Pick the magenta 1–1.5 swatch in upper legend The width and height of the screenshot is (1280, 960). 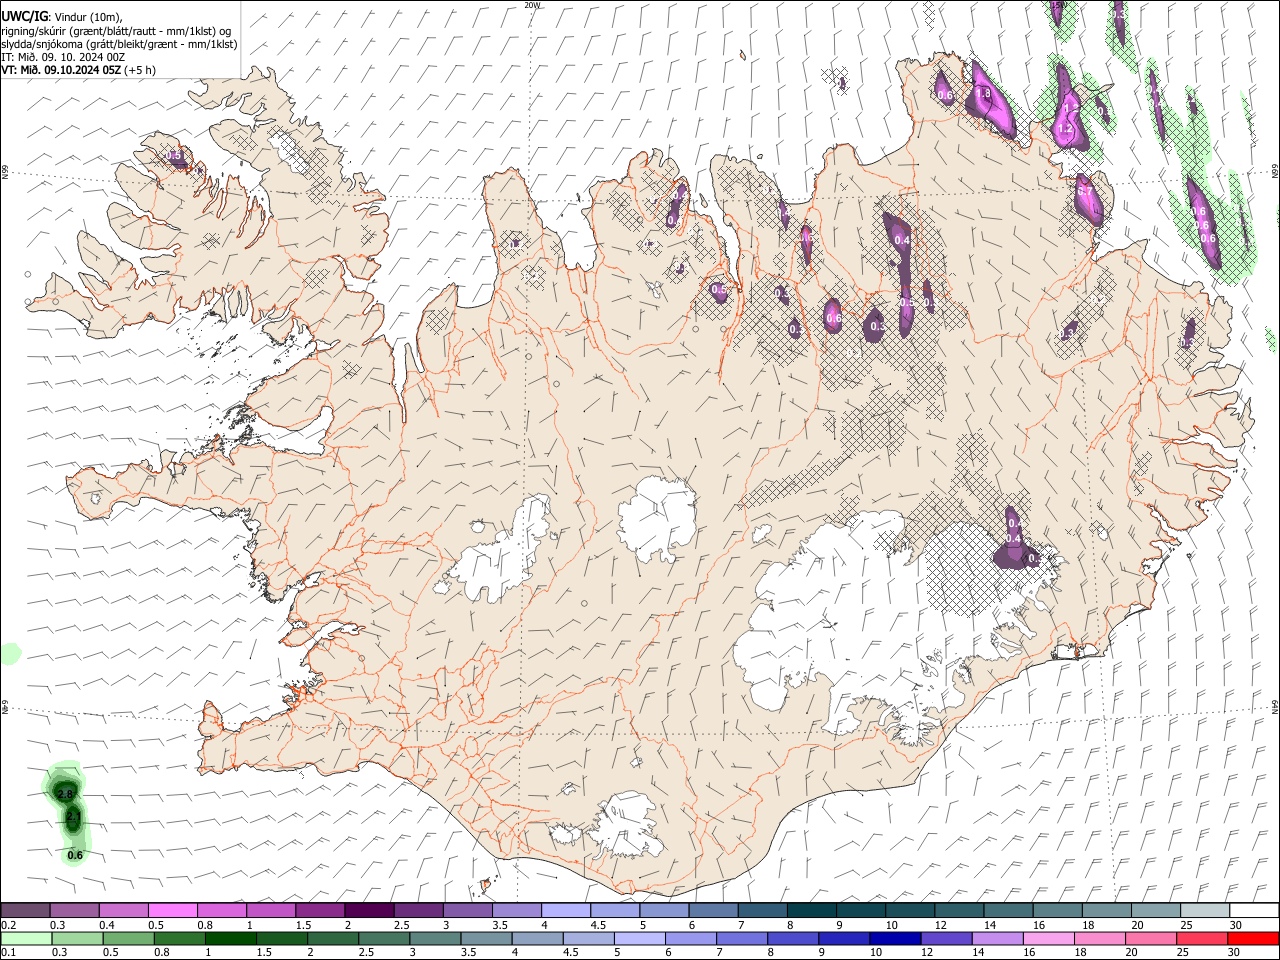point(270,909)
